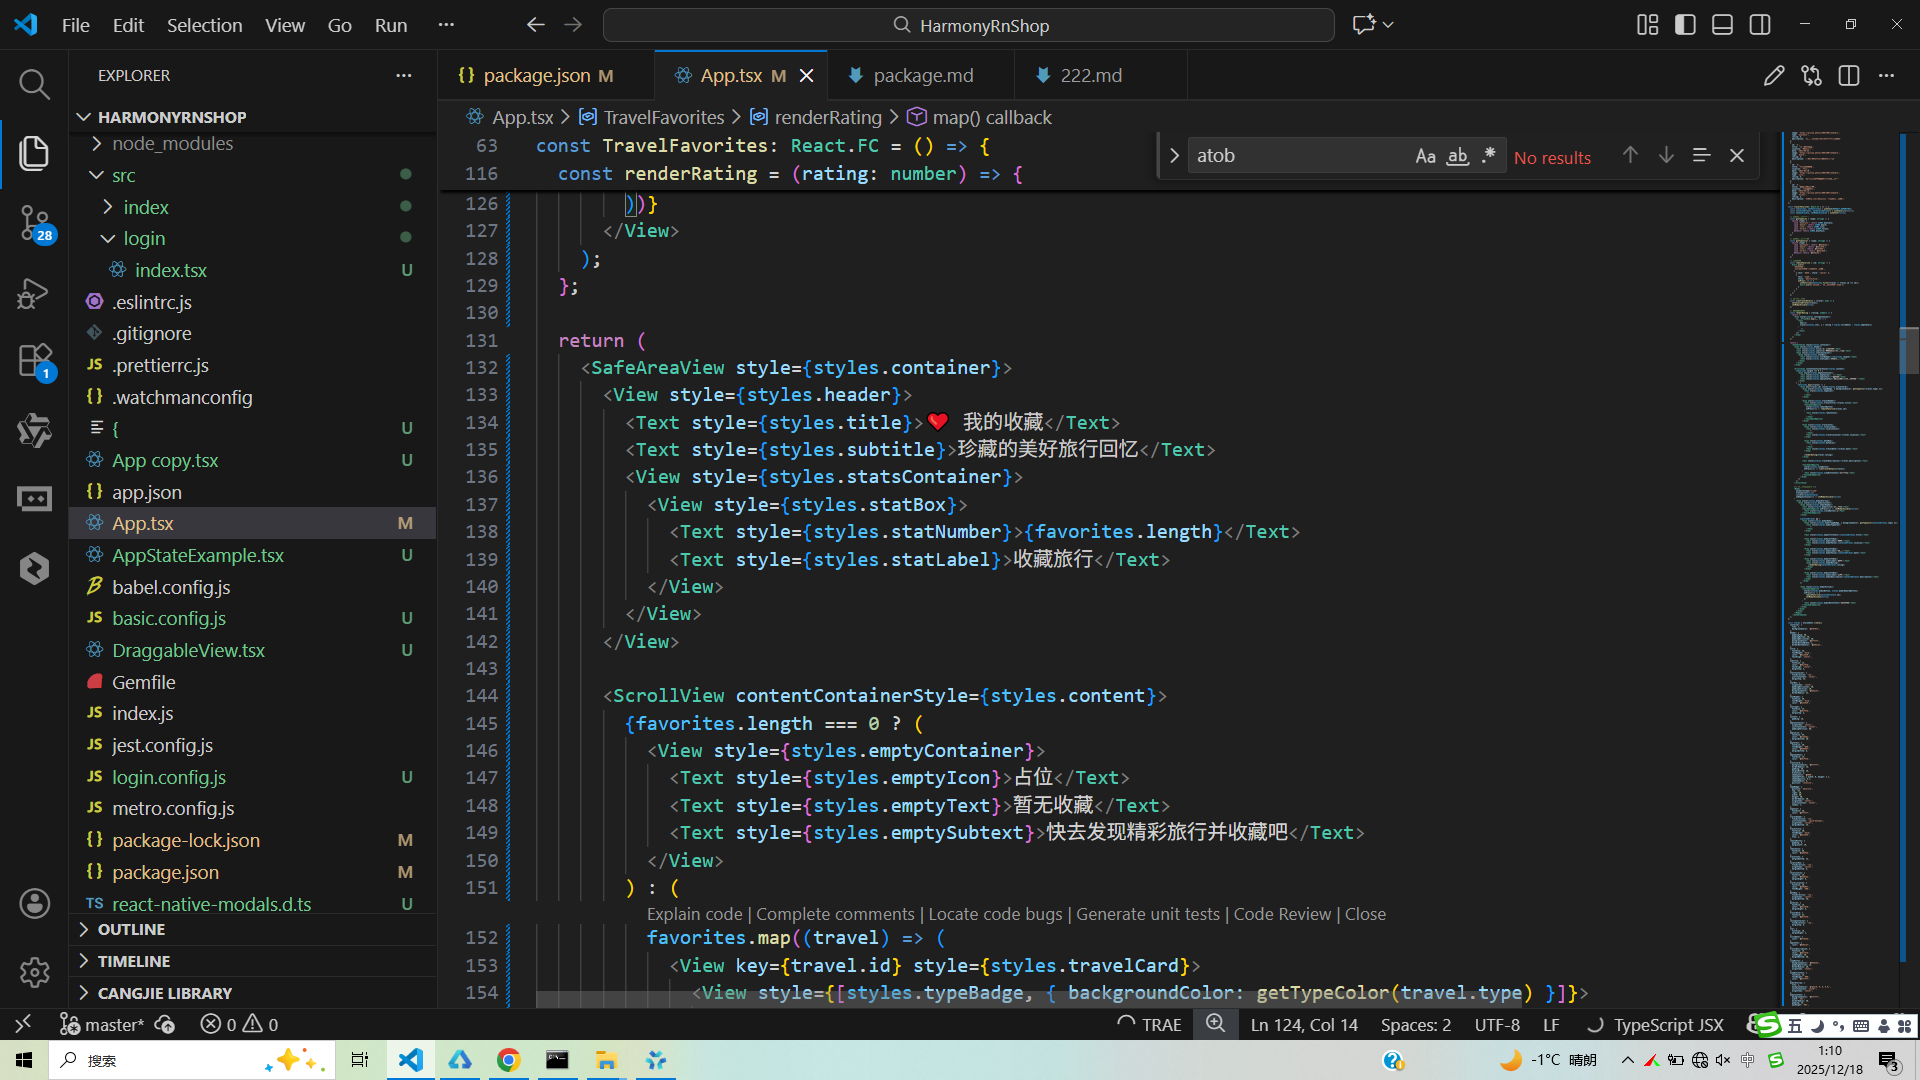Toggle Match Whole Word option

pyautogui.click(x=1457, y=156)
